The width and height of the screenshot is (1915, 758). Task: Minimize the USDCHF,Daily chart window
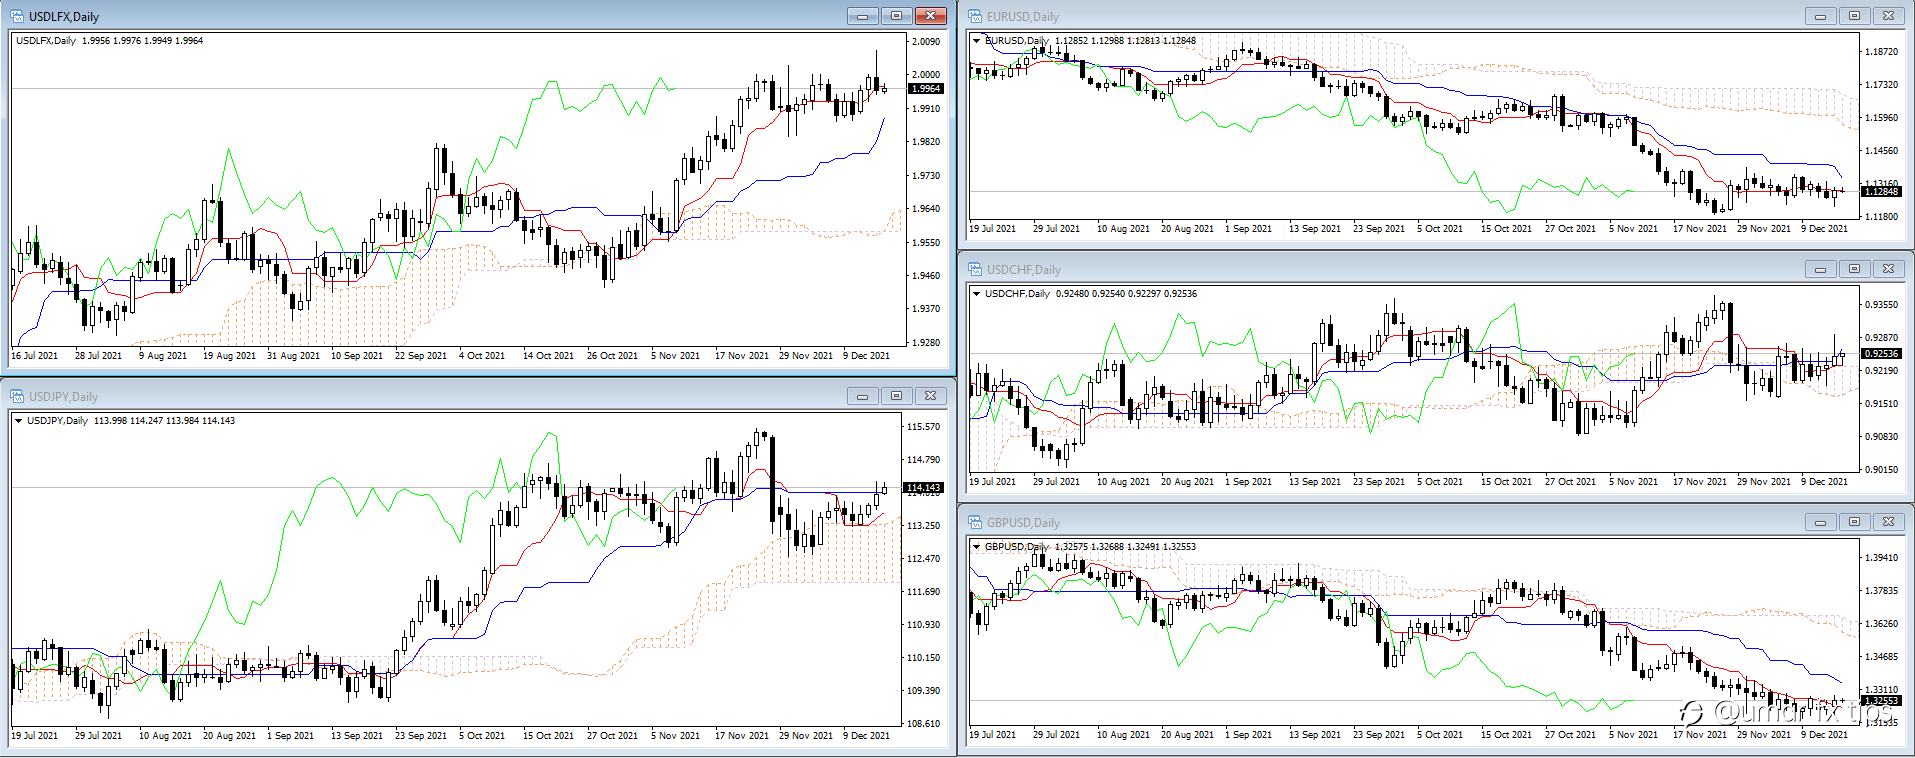pos(1820,269)
